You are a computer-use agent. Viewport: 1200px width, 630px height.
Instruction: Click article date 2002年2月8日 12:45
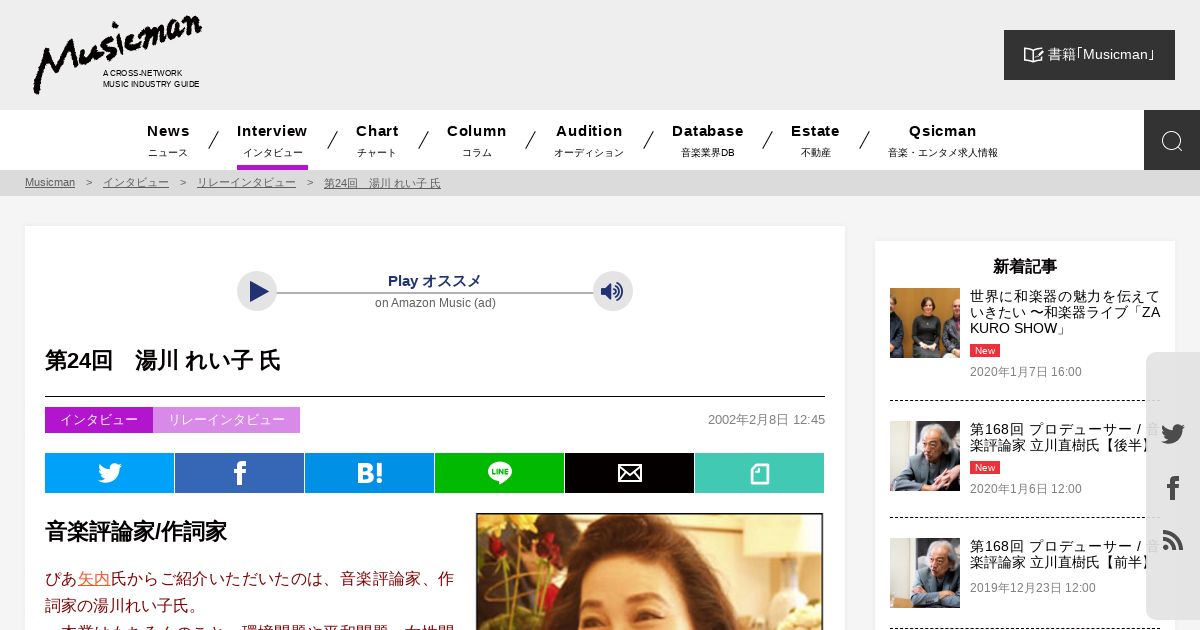click(x=766, y=420)
